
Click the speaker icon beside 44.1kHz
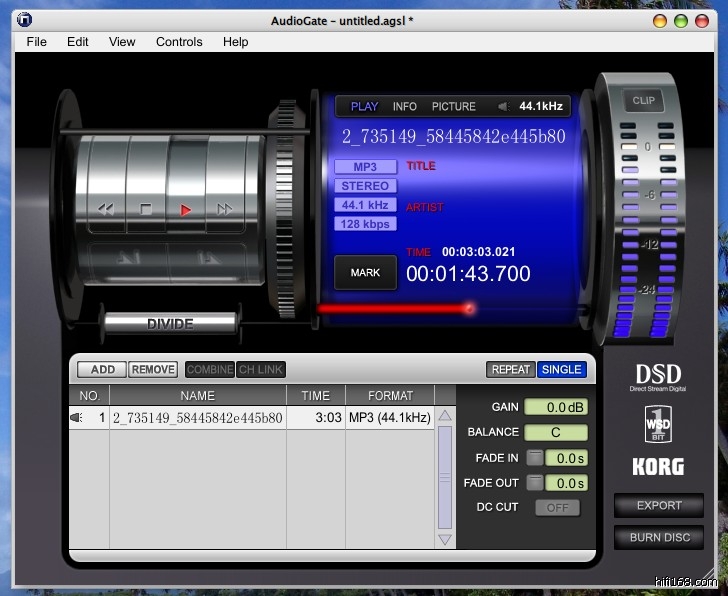tap(503, 106)
